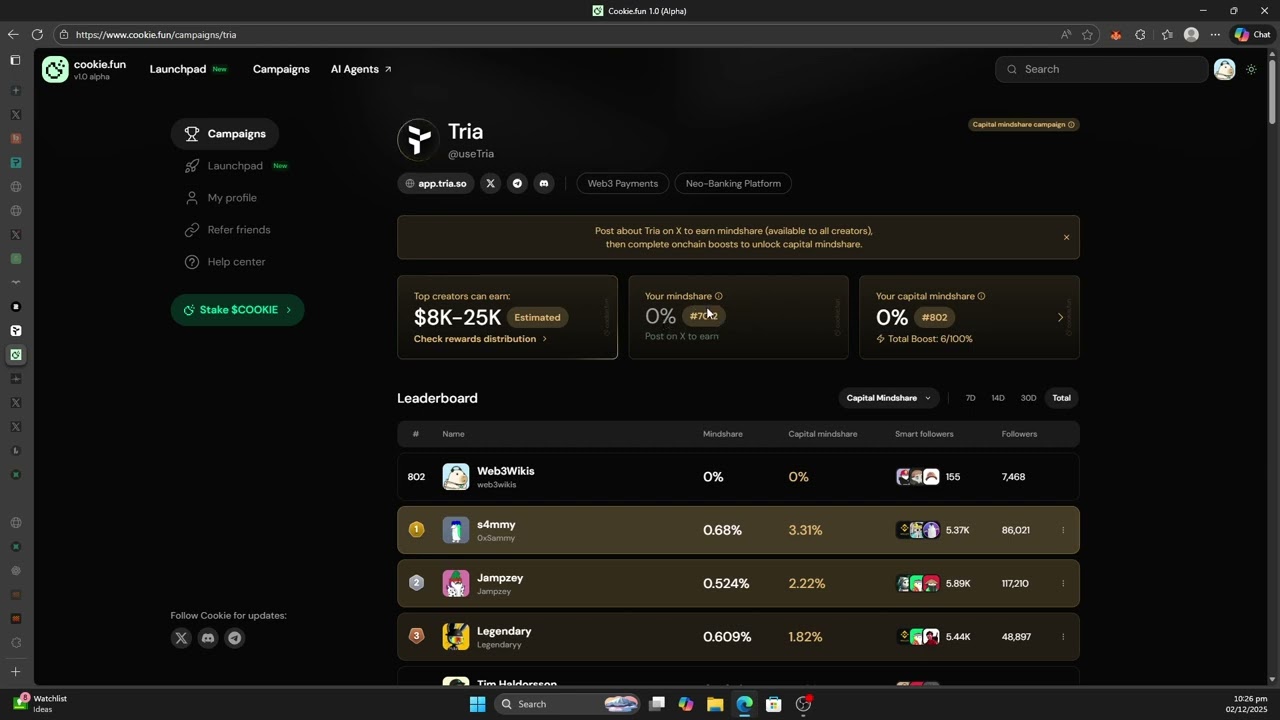Open the Watchlist Ideas taskbar widget
Screen dimensions: 1280x720
click(x=42, y=704)
